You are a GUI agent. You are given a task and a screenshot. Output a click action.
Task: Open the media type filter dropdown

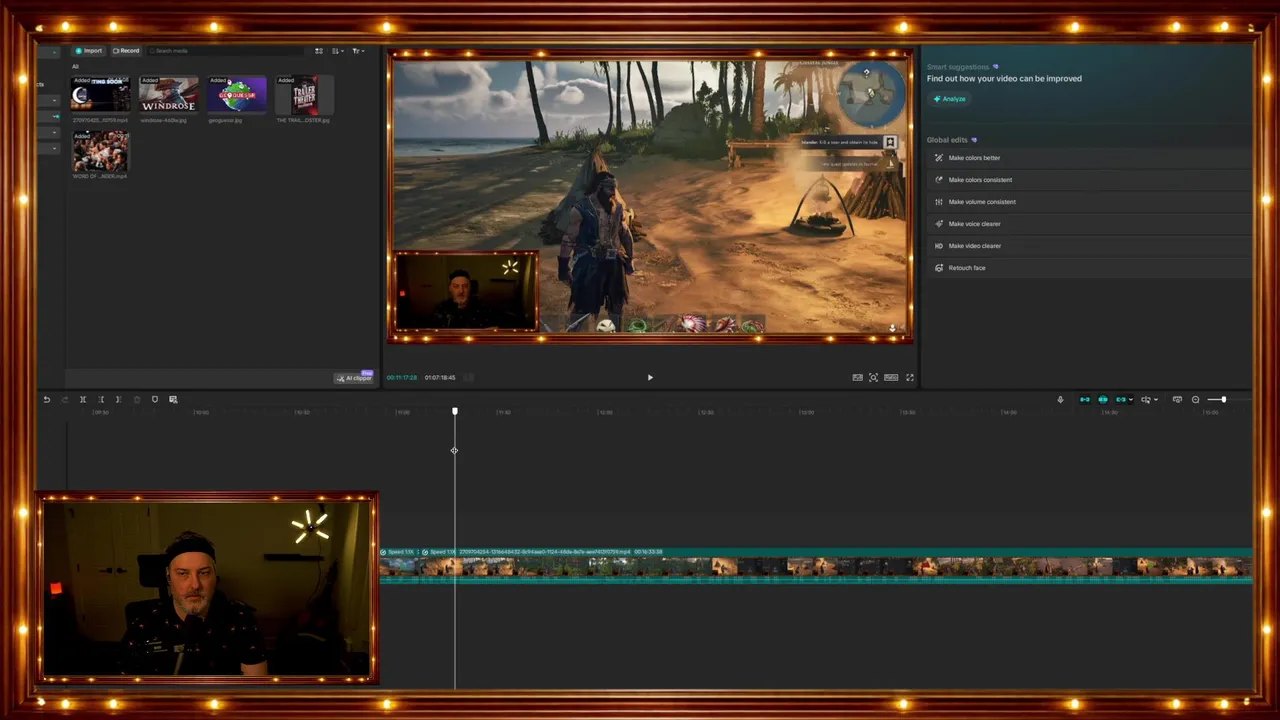(358, 51)
